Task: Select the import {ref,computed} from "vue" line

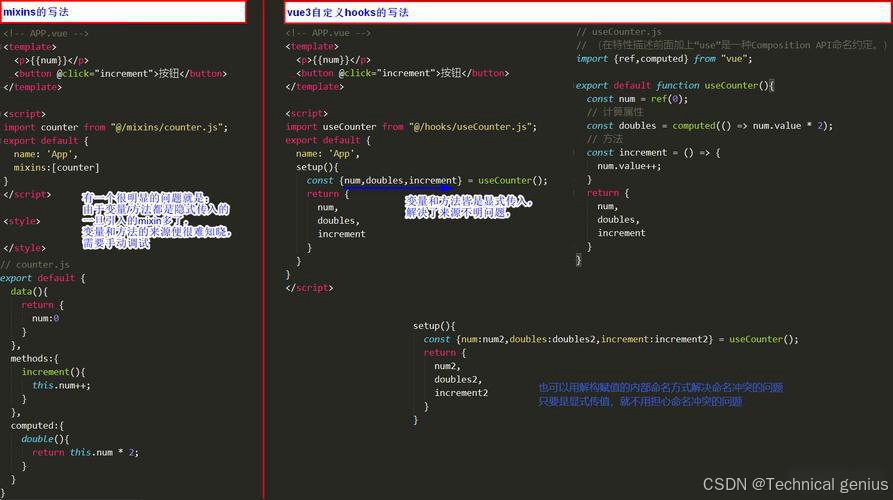Action: 664,59
